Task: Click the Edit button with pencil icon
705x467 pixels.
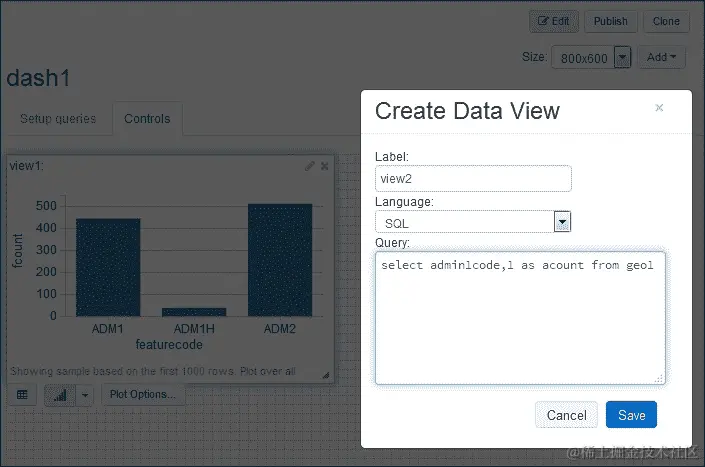Action: pyautogui.click(x=554, y=21)
